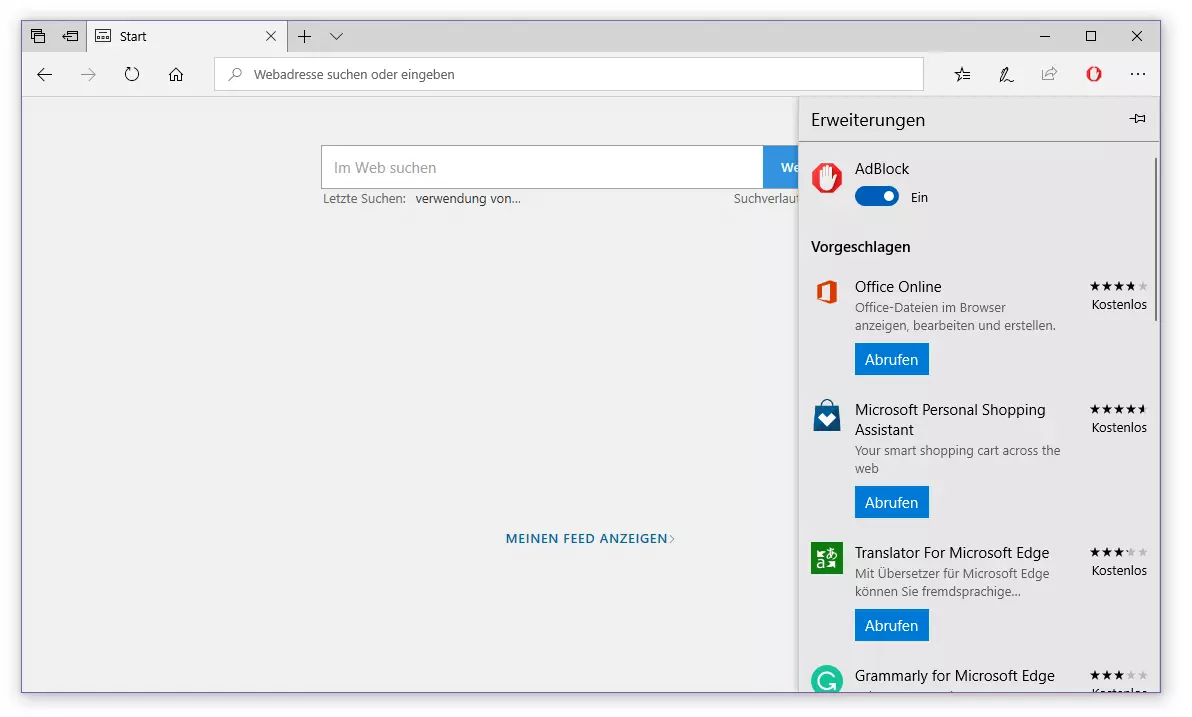Go back to previous page
The image size is (1192, 717).
(45, 74)
